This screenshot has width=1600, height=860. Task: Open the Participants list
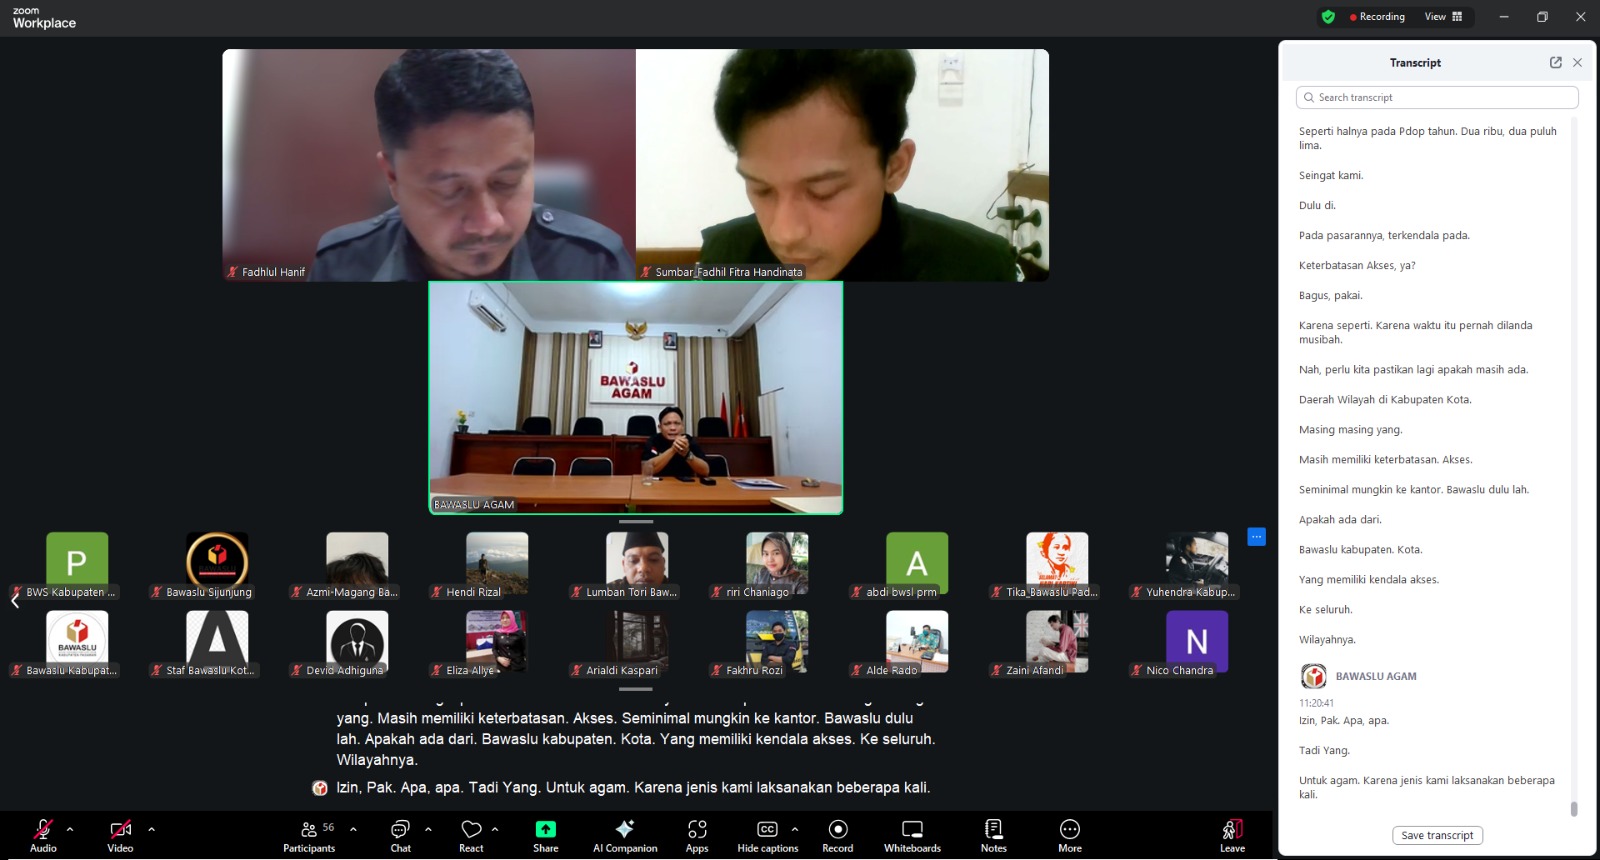pyautogui.click(x=309, y=835)
